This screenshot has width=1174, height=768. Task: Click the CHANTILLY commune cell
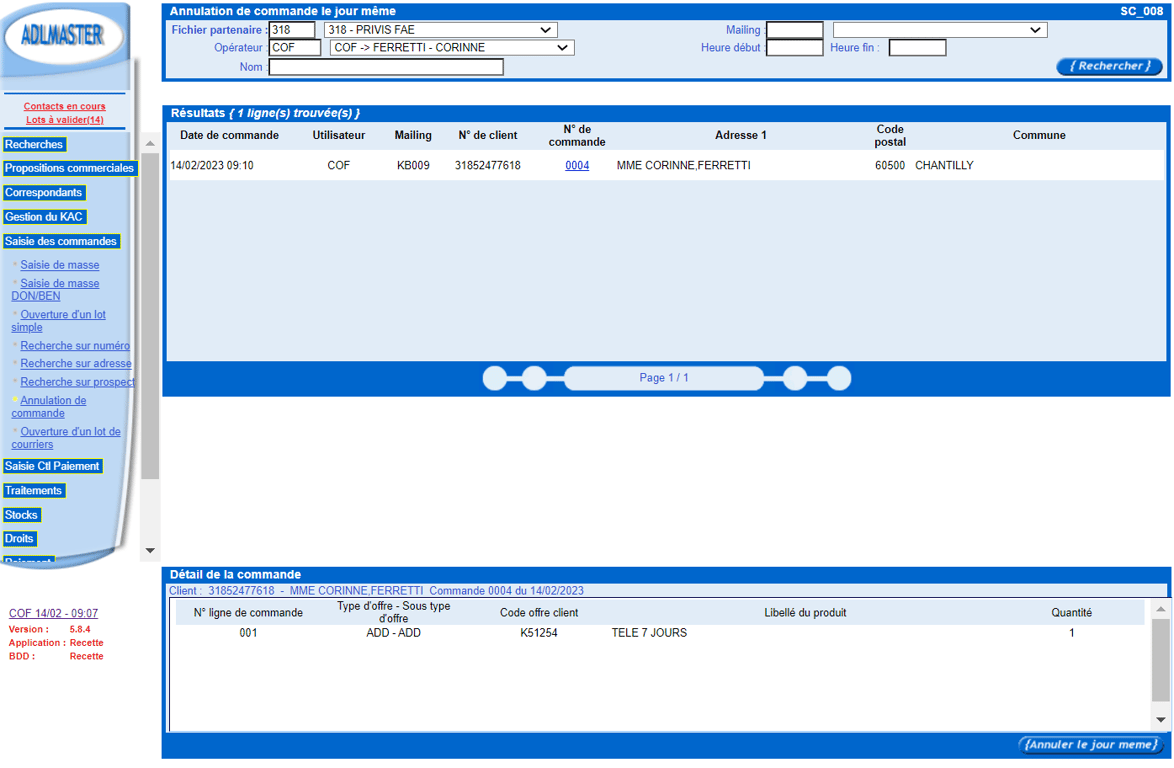[944, 165]
